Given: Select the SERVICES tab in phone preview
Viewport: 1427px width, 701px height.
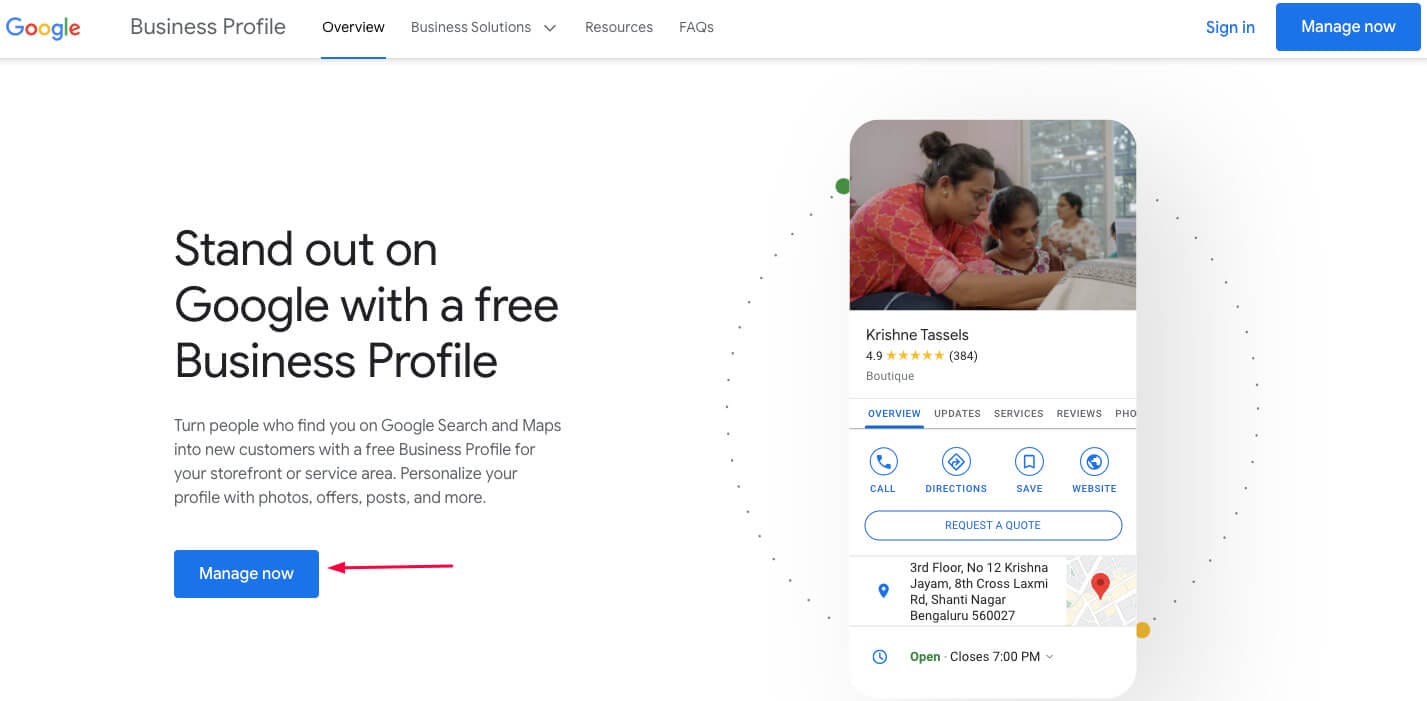Looking at the screenshot, I should click(1019, 413).
